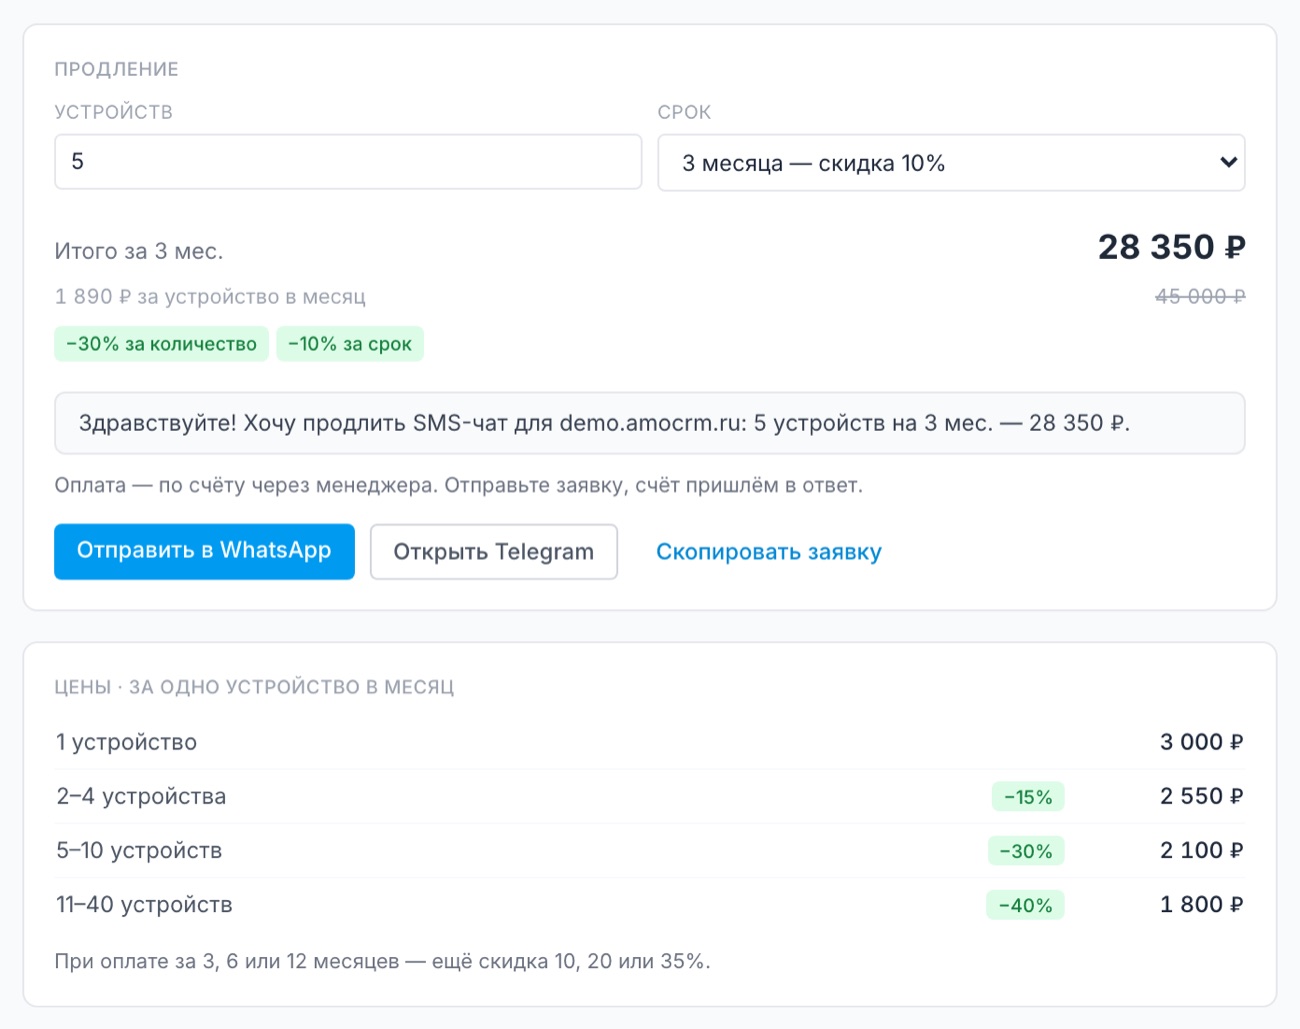Click the −15% discount badge
The image size is (1300, 1029).
[1028, 797]
